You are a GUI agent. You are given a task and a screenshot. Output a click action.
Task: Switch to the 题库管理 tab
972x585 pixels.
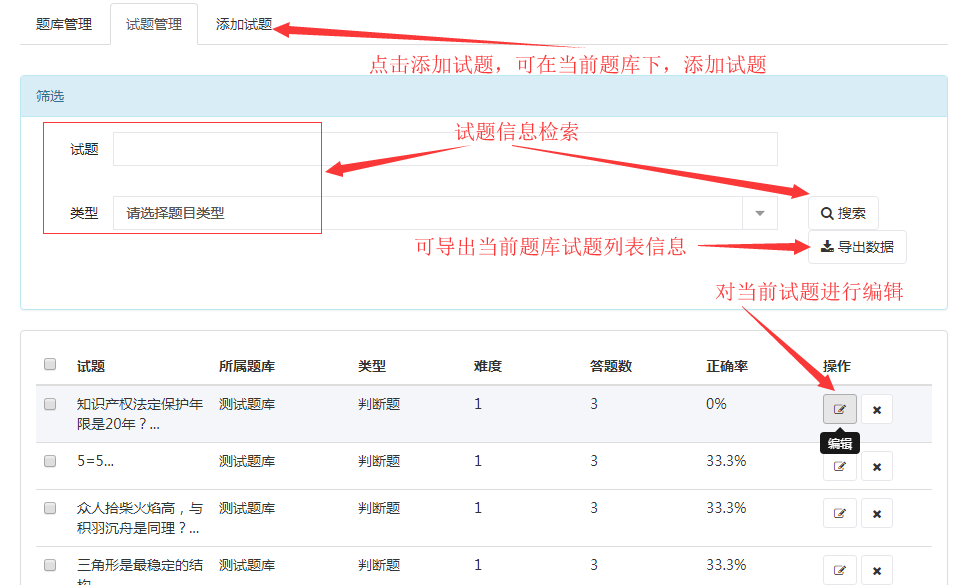[x=64, y=24]
